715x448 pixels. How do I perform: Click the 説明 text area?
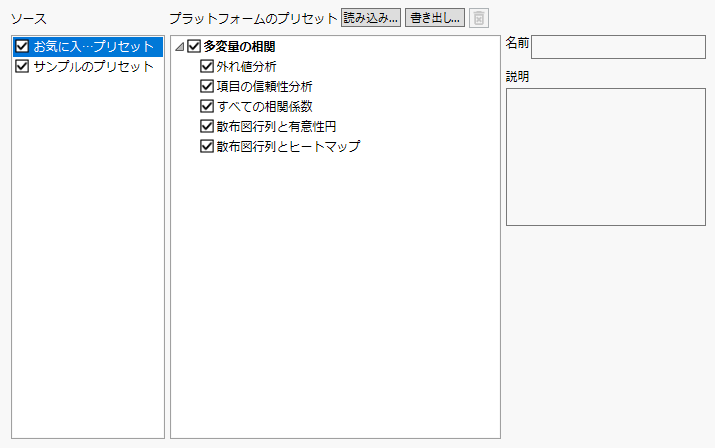[x=606, y=157]
